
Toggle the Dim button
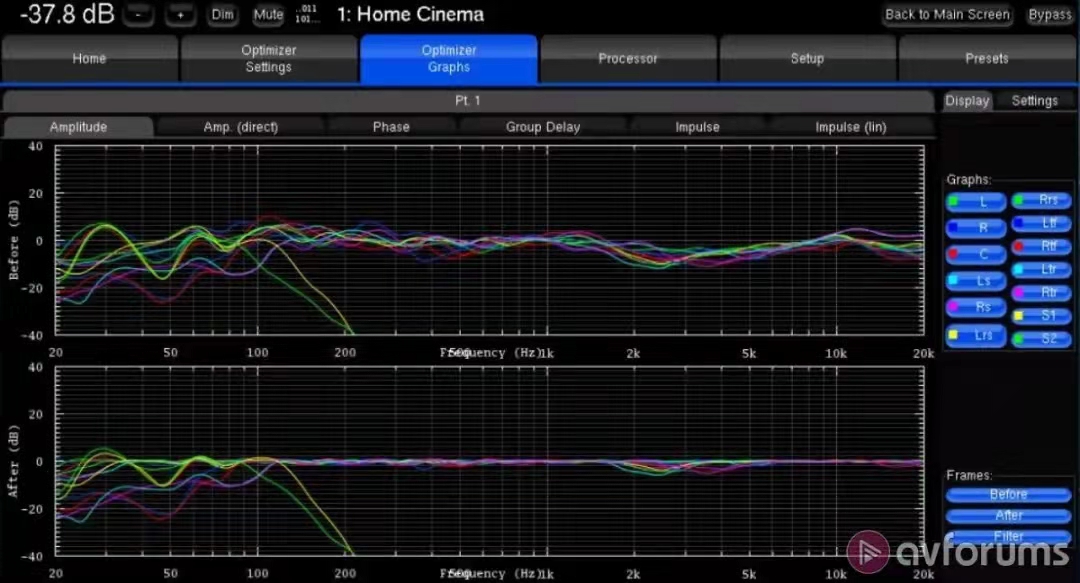pos(222,15)
